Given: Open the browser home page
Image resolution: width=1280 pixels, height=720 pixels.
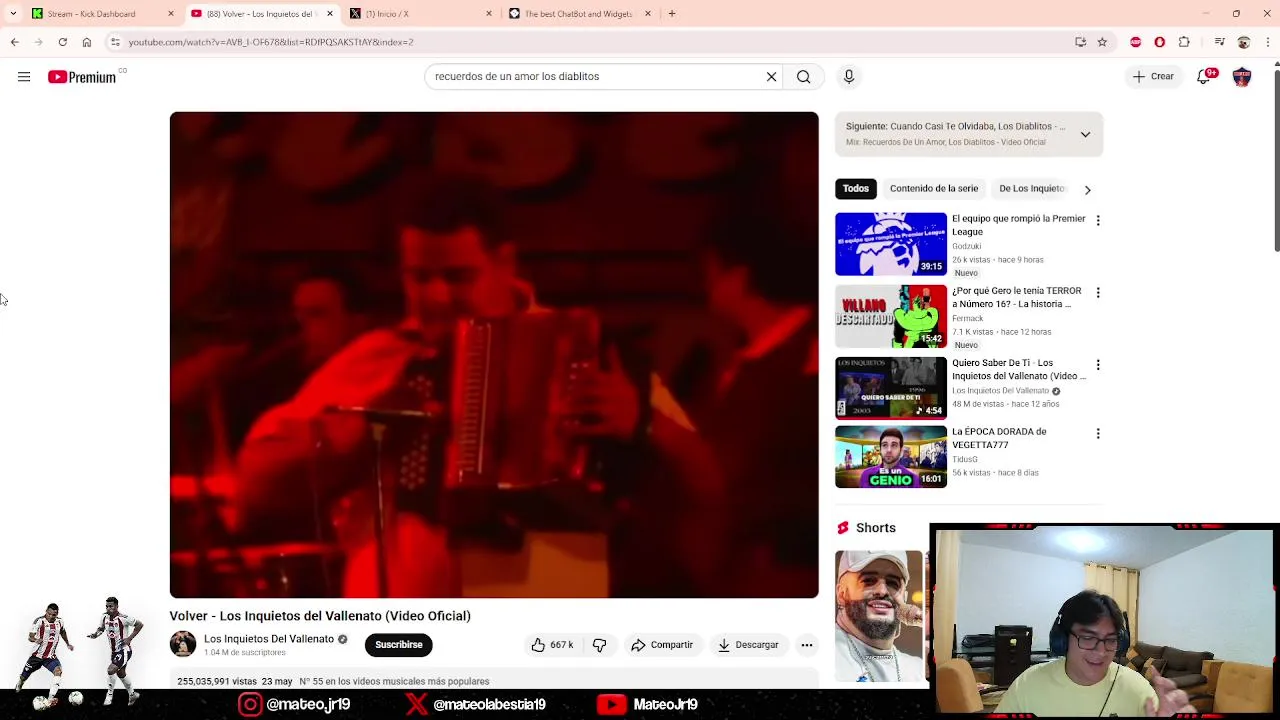Looking at the screenshot, I should click(x=86, y=42).
